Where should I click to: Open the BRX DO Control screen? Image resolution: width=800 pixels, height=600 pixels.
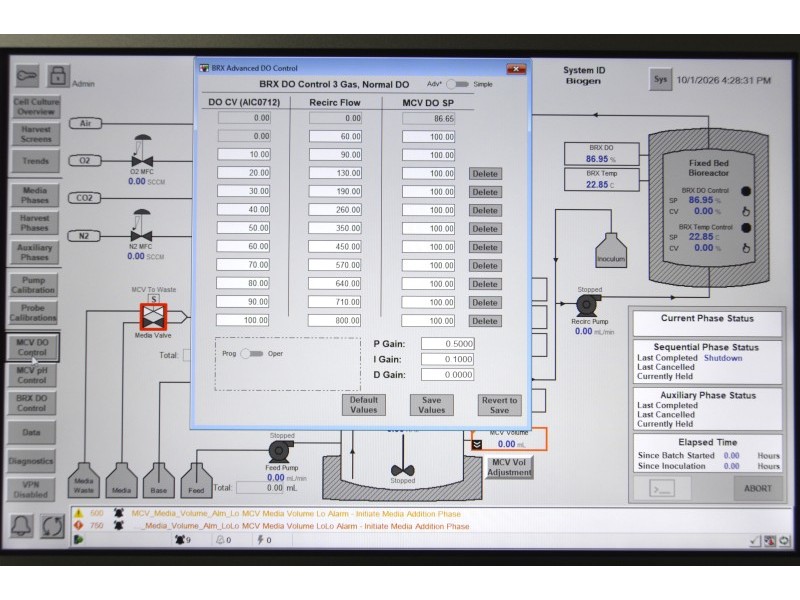(32, 403)
